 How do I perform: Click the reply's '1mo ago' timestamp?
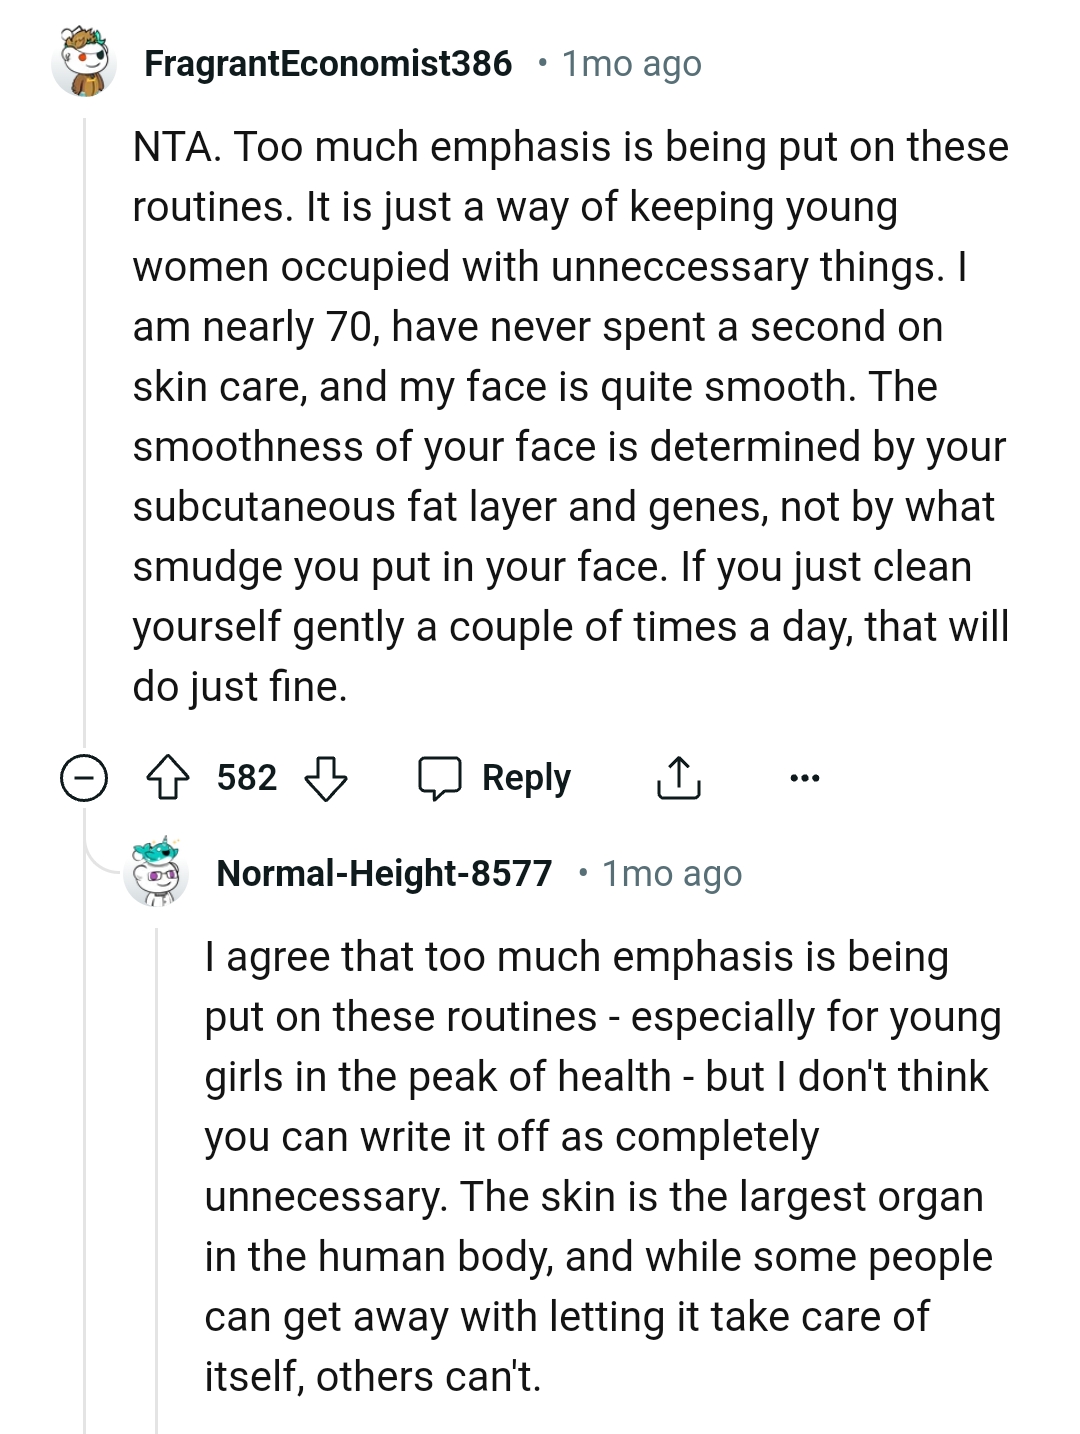pyautogui.click(x=672, y=873)
